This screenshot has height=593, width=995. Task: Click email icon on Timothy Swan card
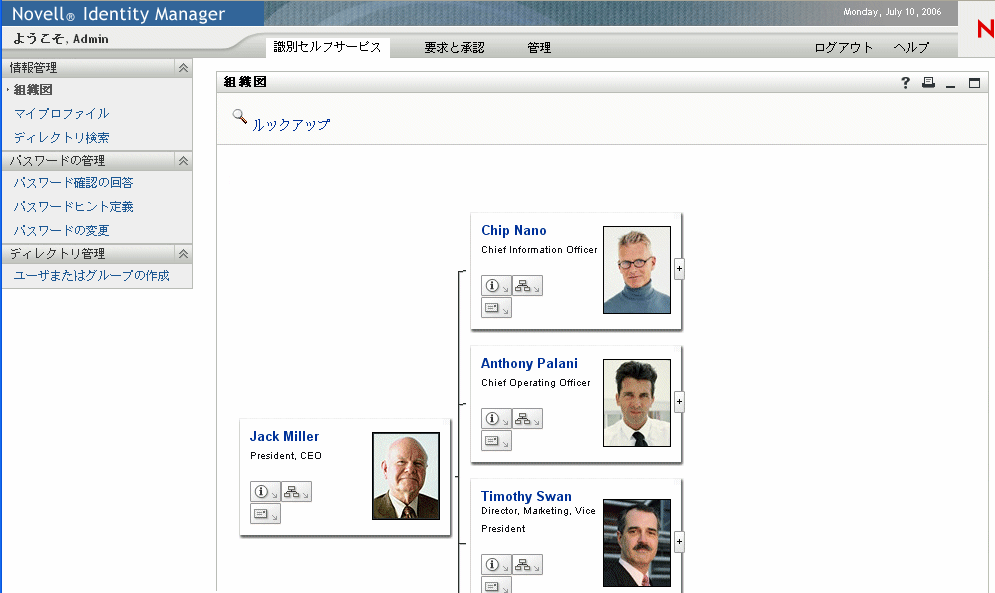point(496,585)
